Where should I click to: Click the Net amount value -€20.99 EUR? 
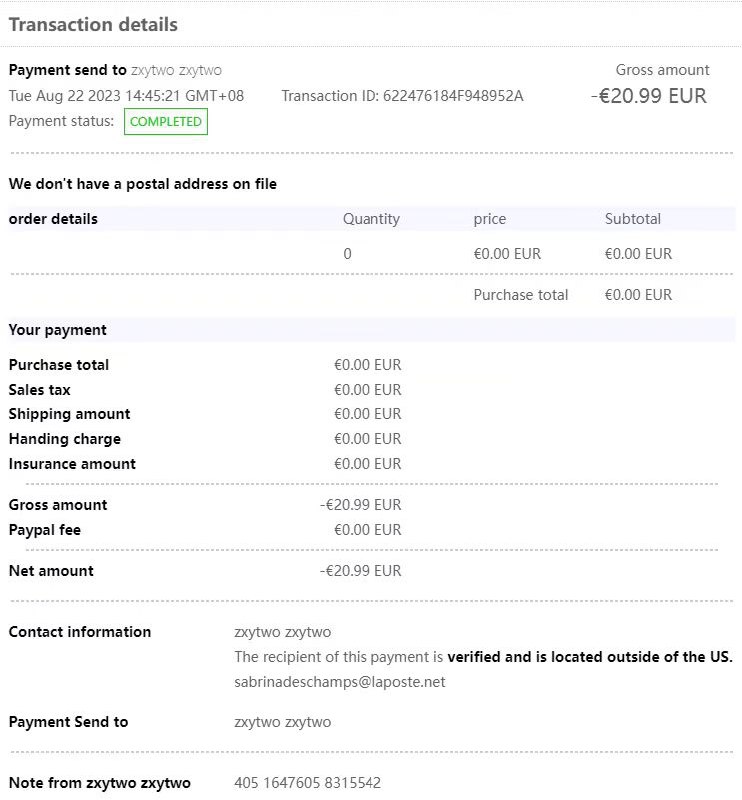(360, 571)
